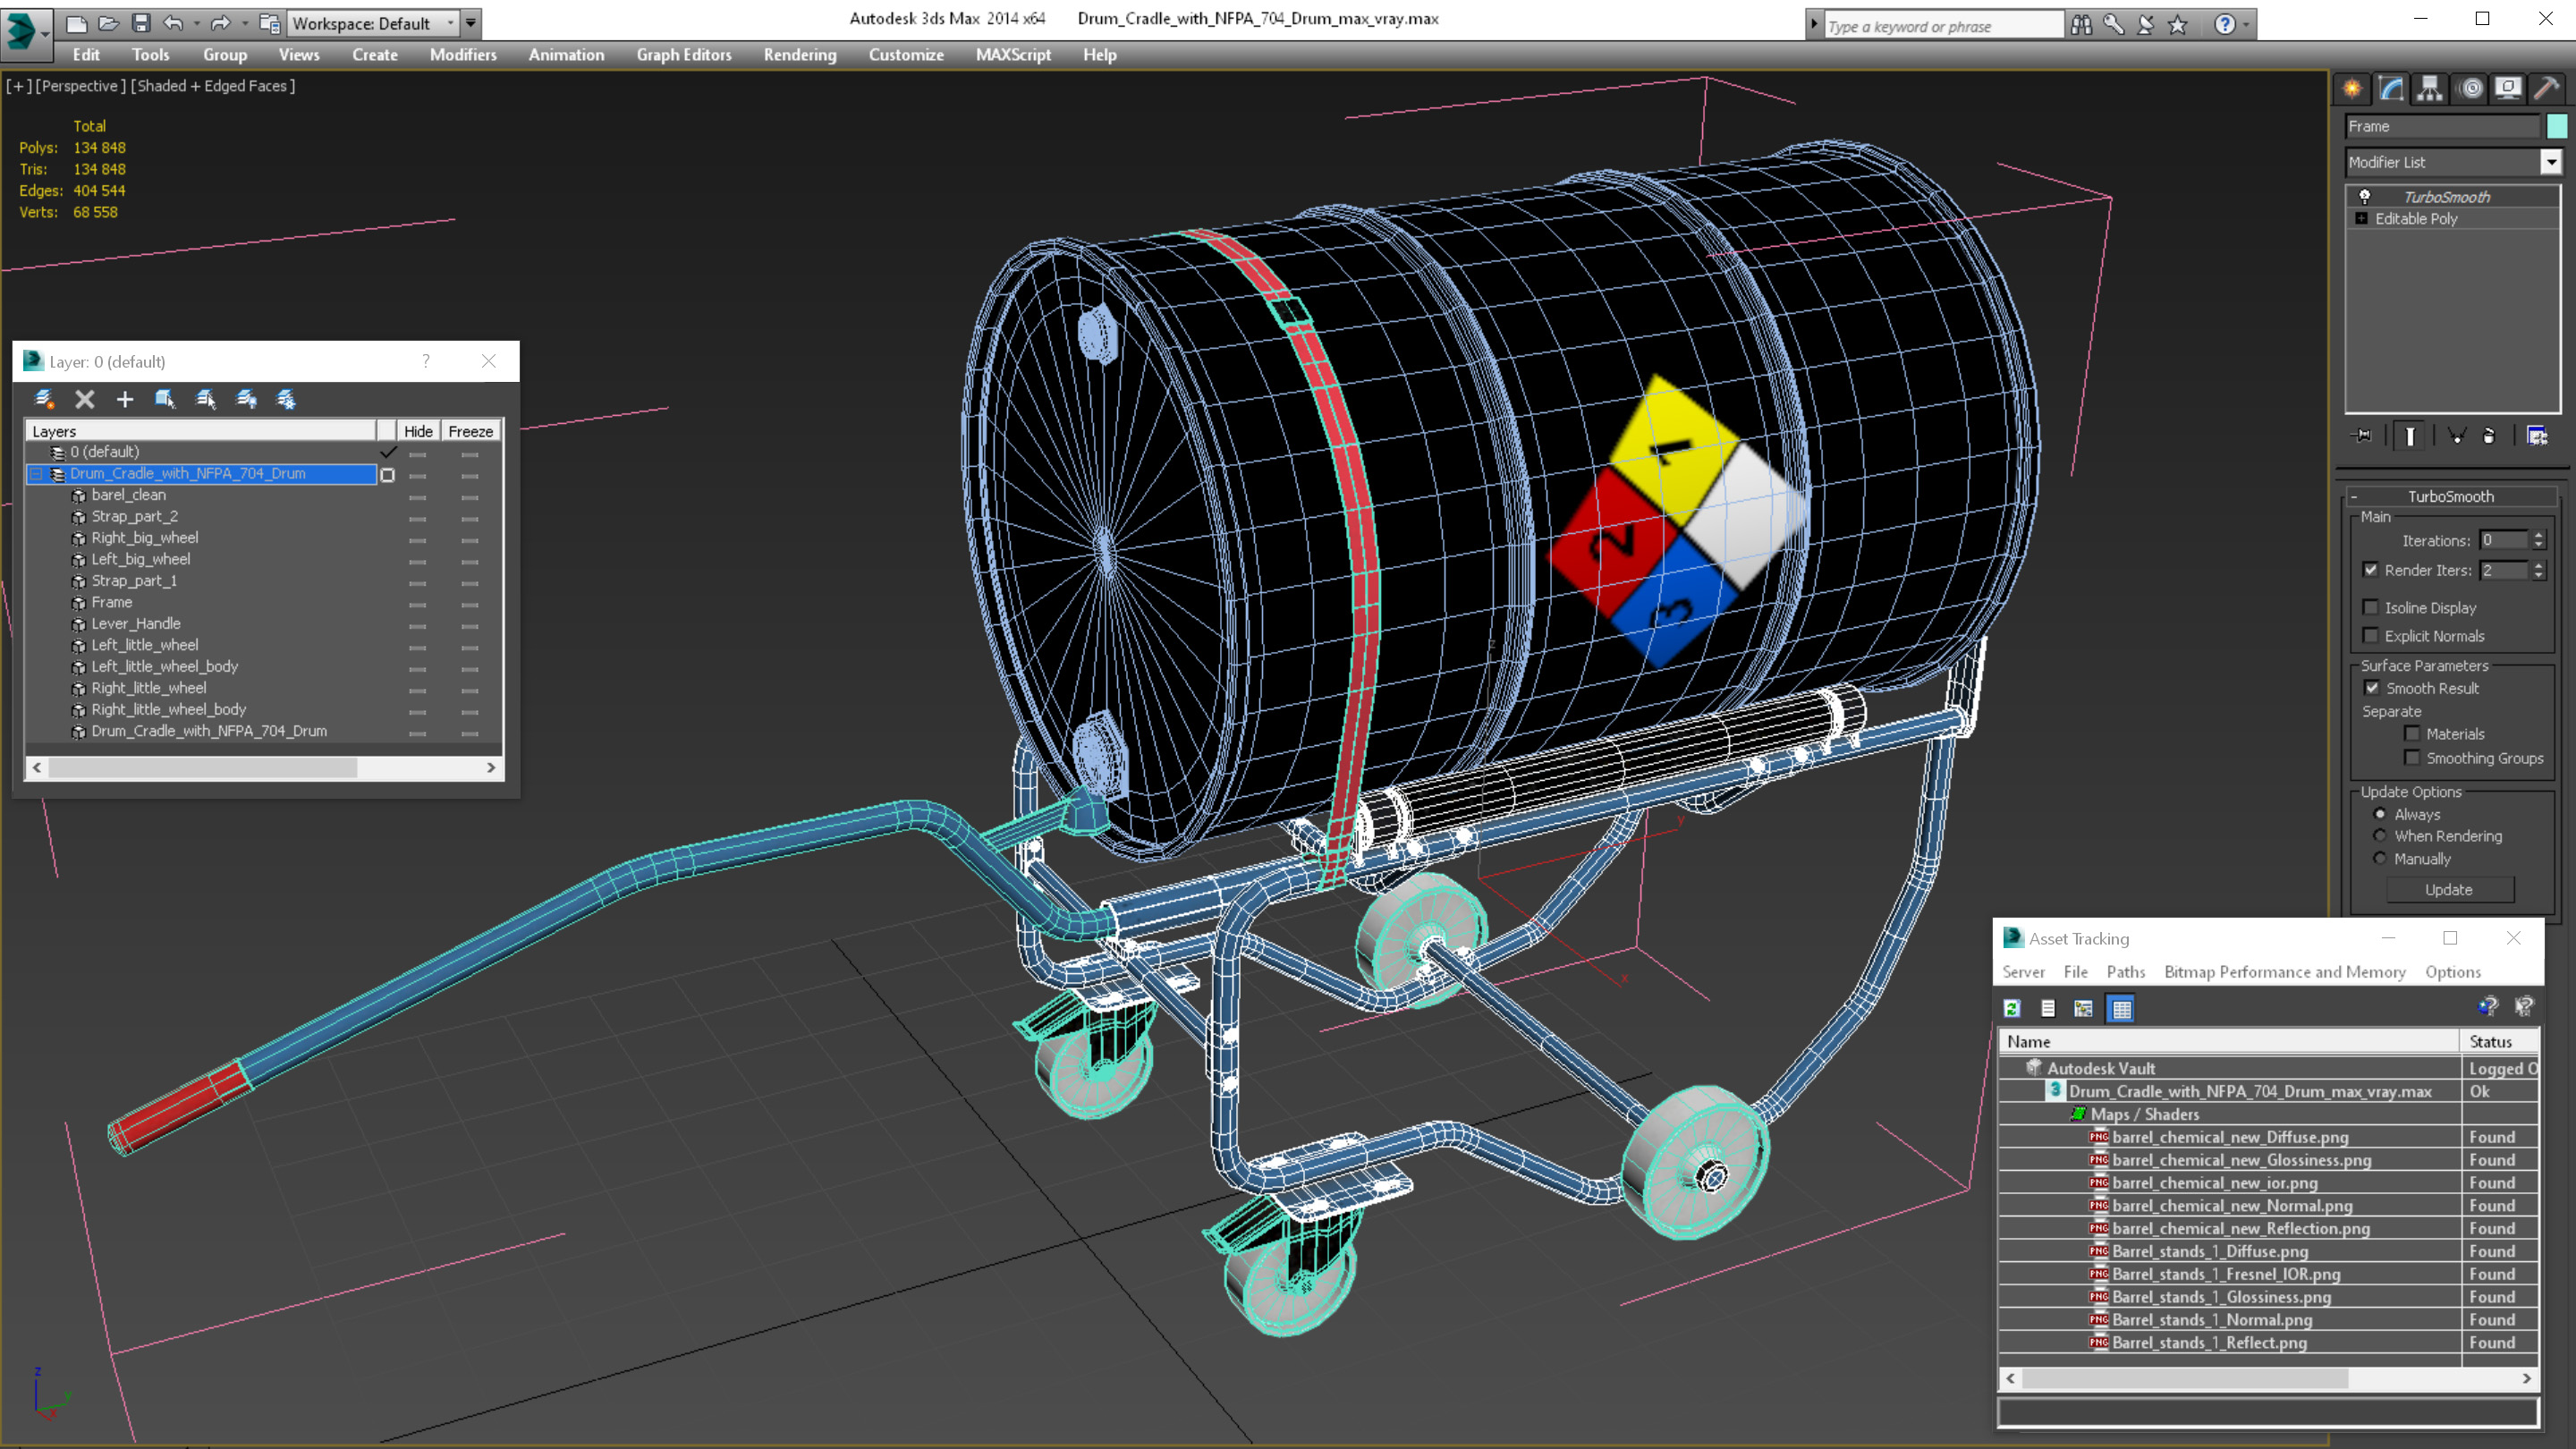Viewport: 2576px width, 1449px height.
Task: Click Show End Result toggle icon
Action: click(2410, 436)
